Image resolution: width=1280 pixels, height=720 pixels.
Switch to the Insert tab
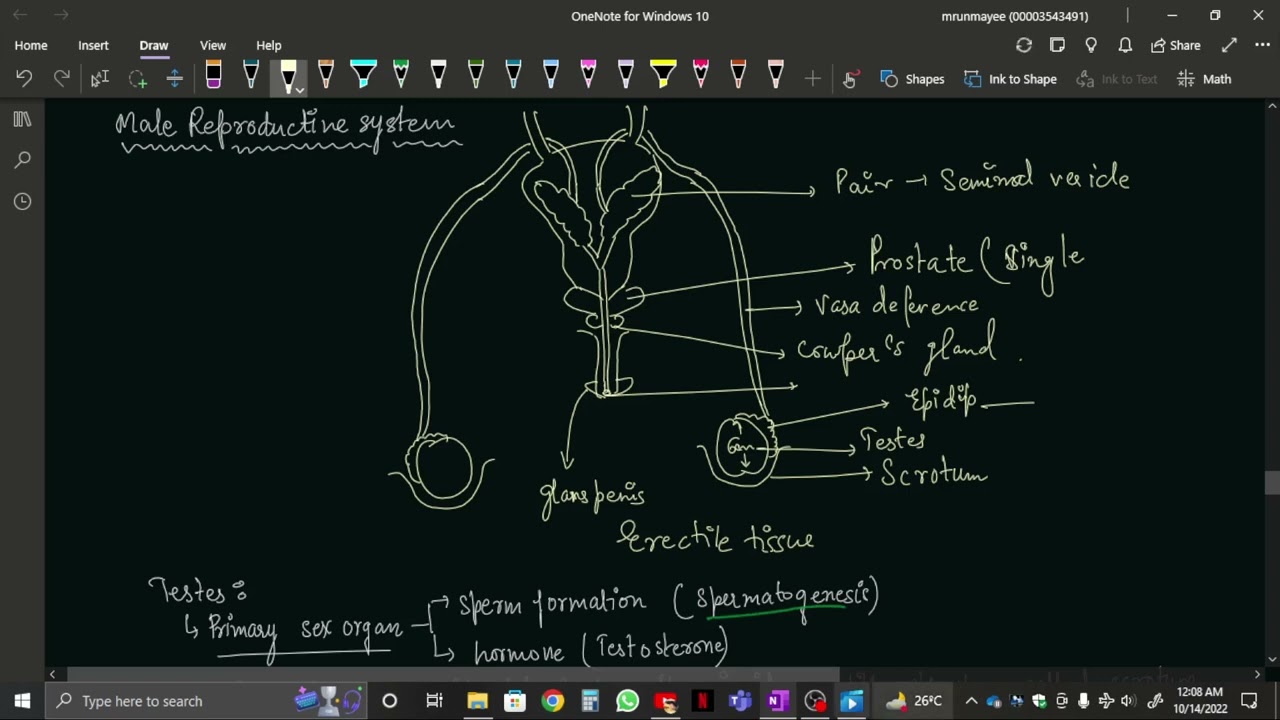click(93, 45)
